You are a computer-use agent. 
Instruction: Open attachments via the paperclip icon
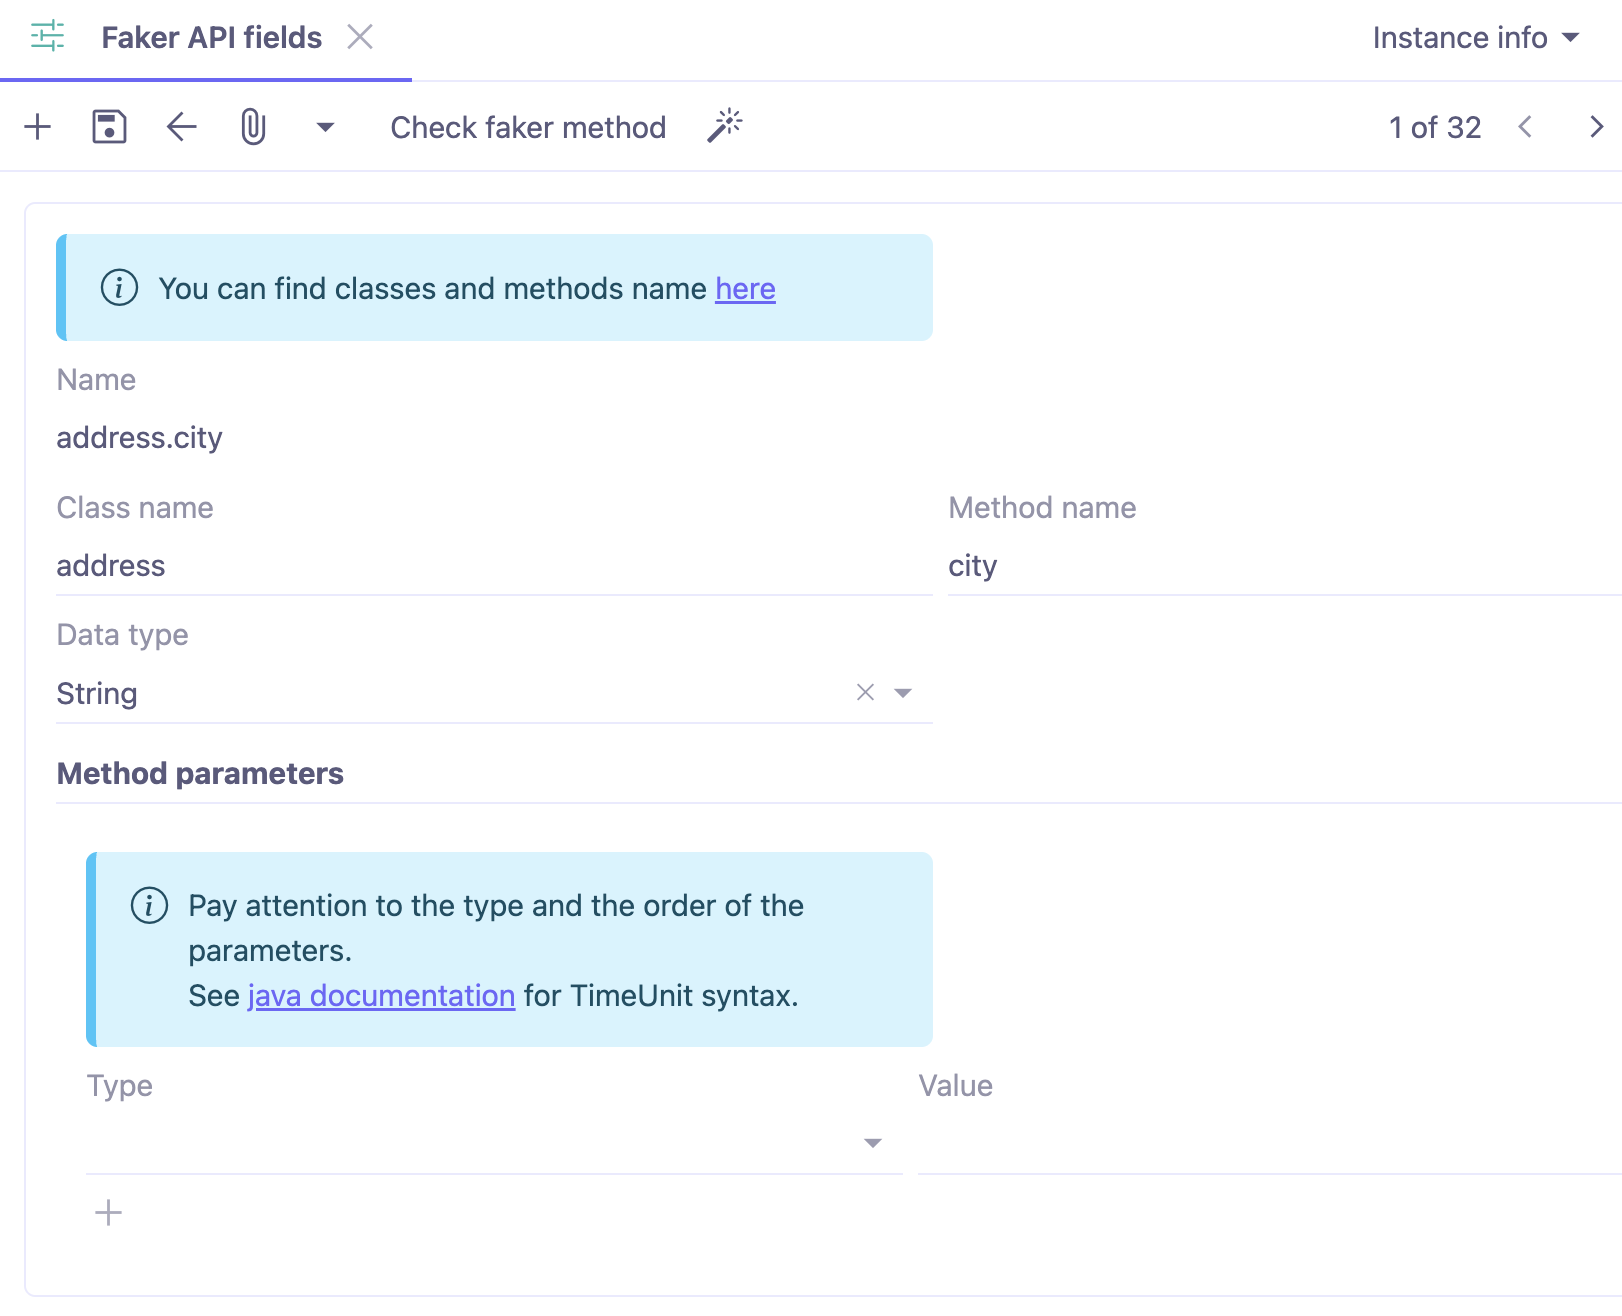pyautogui.click(x=252, y=127)
